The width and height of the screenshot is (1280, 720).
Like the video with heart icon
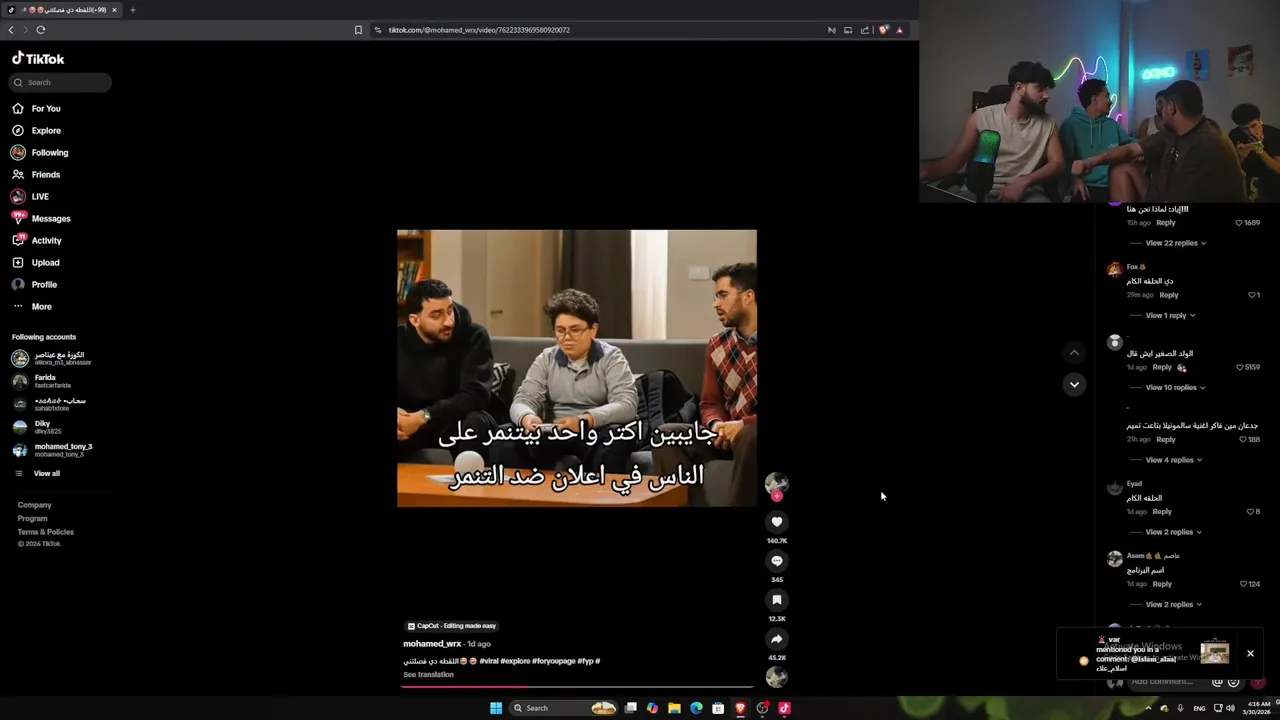[777, 521]
